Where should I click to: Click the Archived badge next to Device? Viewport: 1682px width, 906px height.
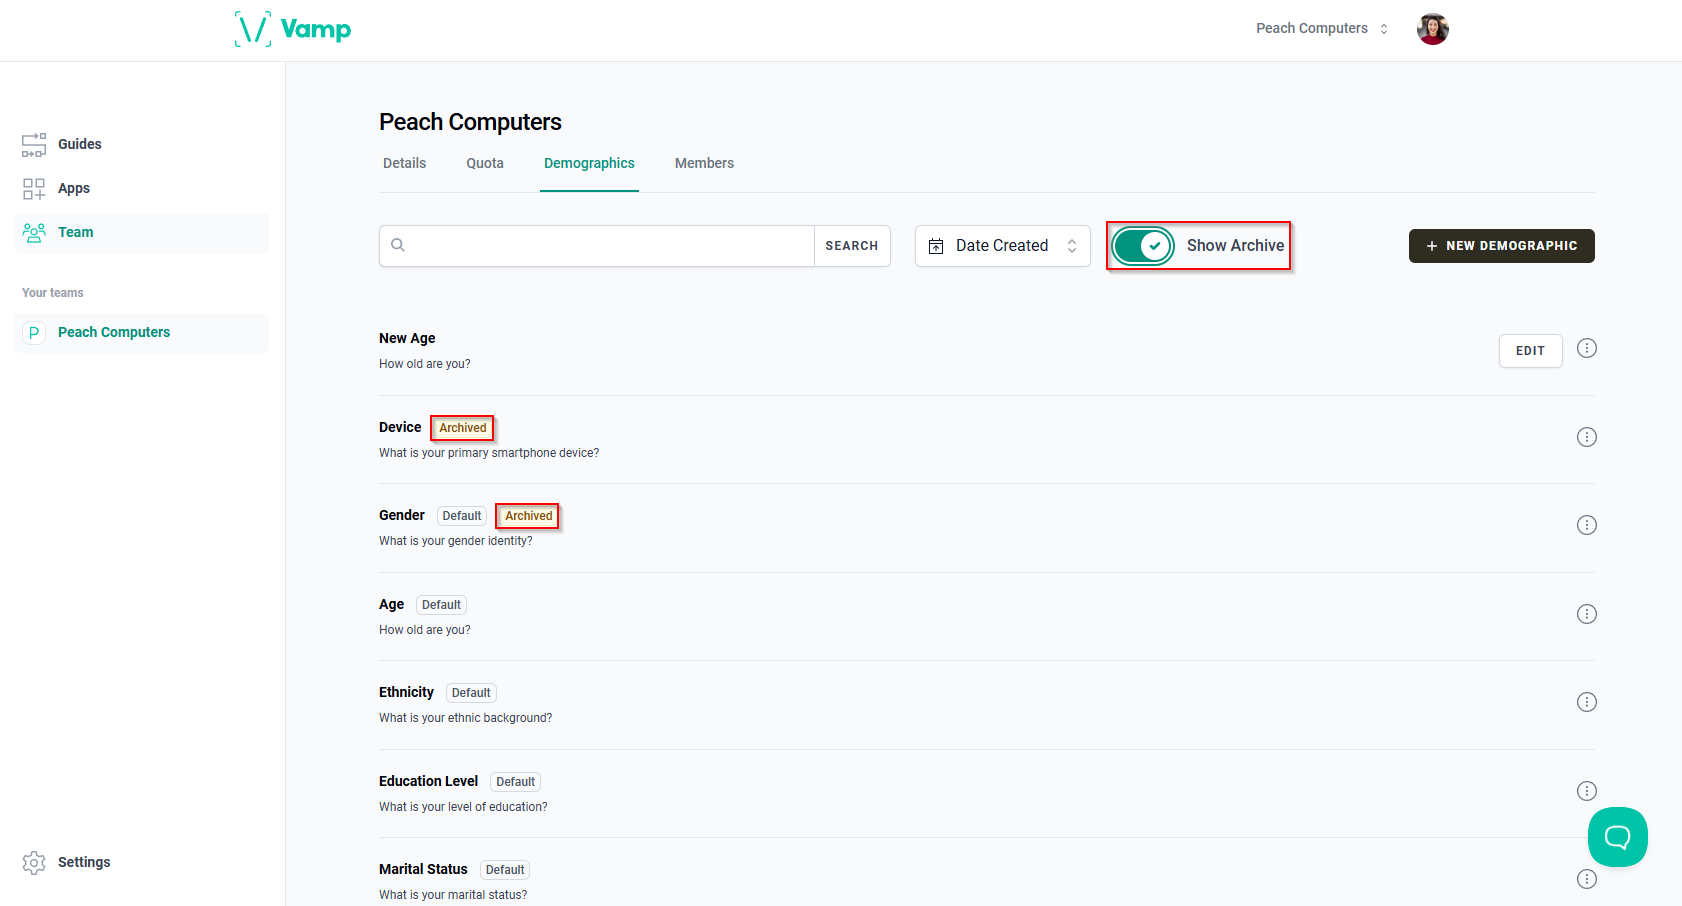[463, 428]
